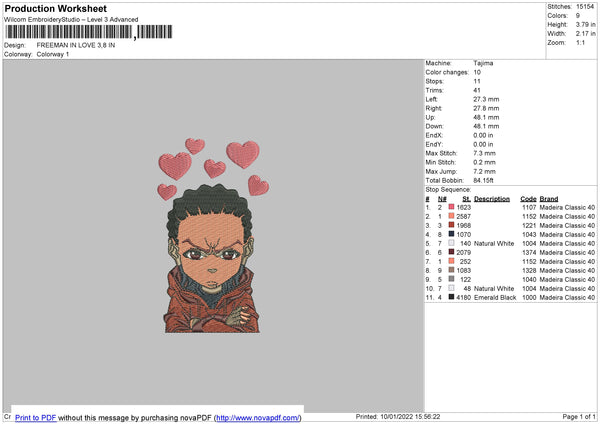Screen dimensions: 600x424
Task: Click the Color changes value 10
Action: (x=477, y=72)
